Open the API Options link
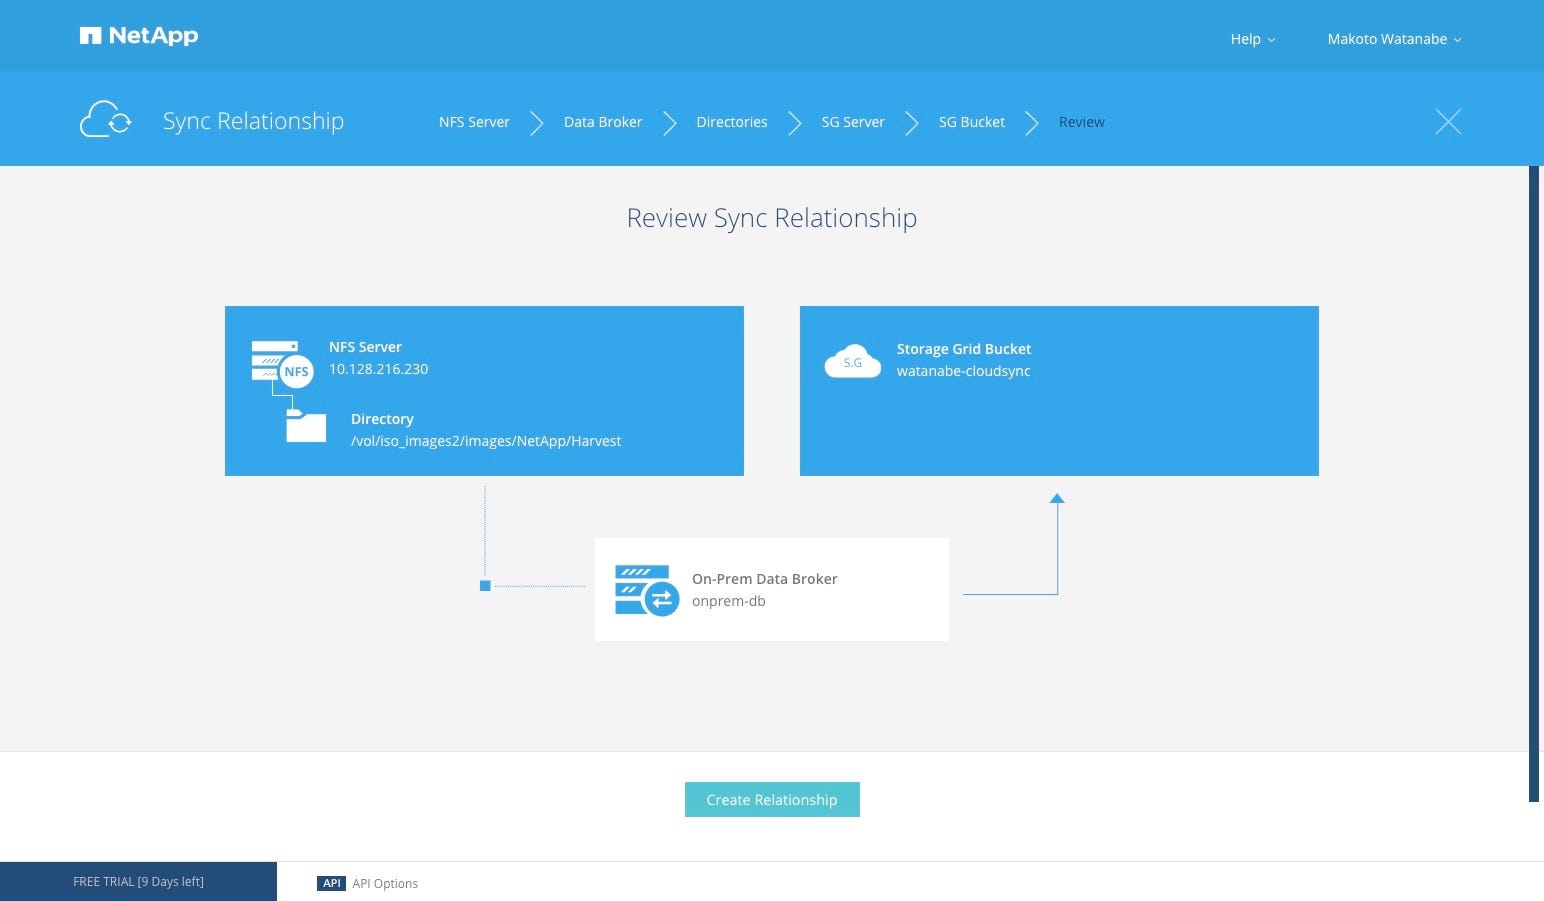The width and height of the screenshot is (1544, 901). point(385,883)
